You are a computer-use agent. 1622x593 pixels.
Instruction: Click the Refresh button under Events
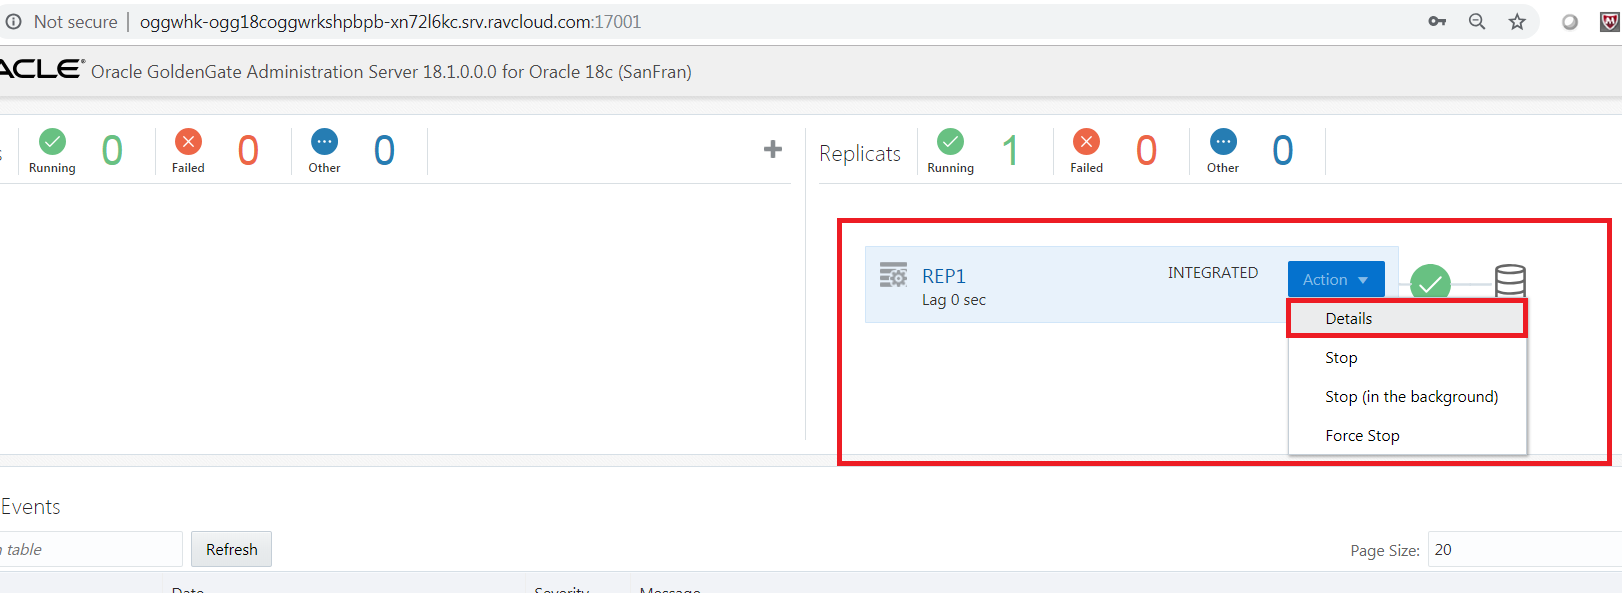[x=232, y=549]
